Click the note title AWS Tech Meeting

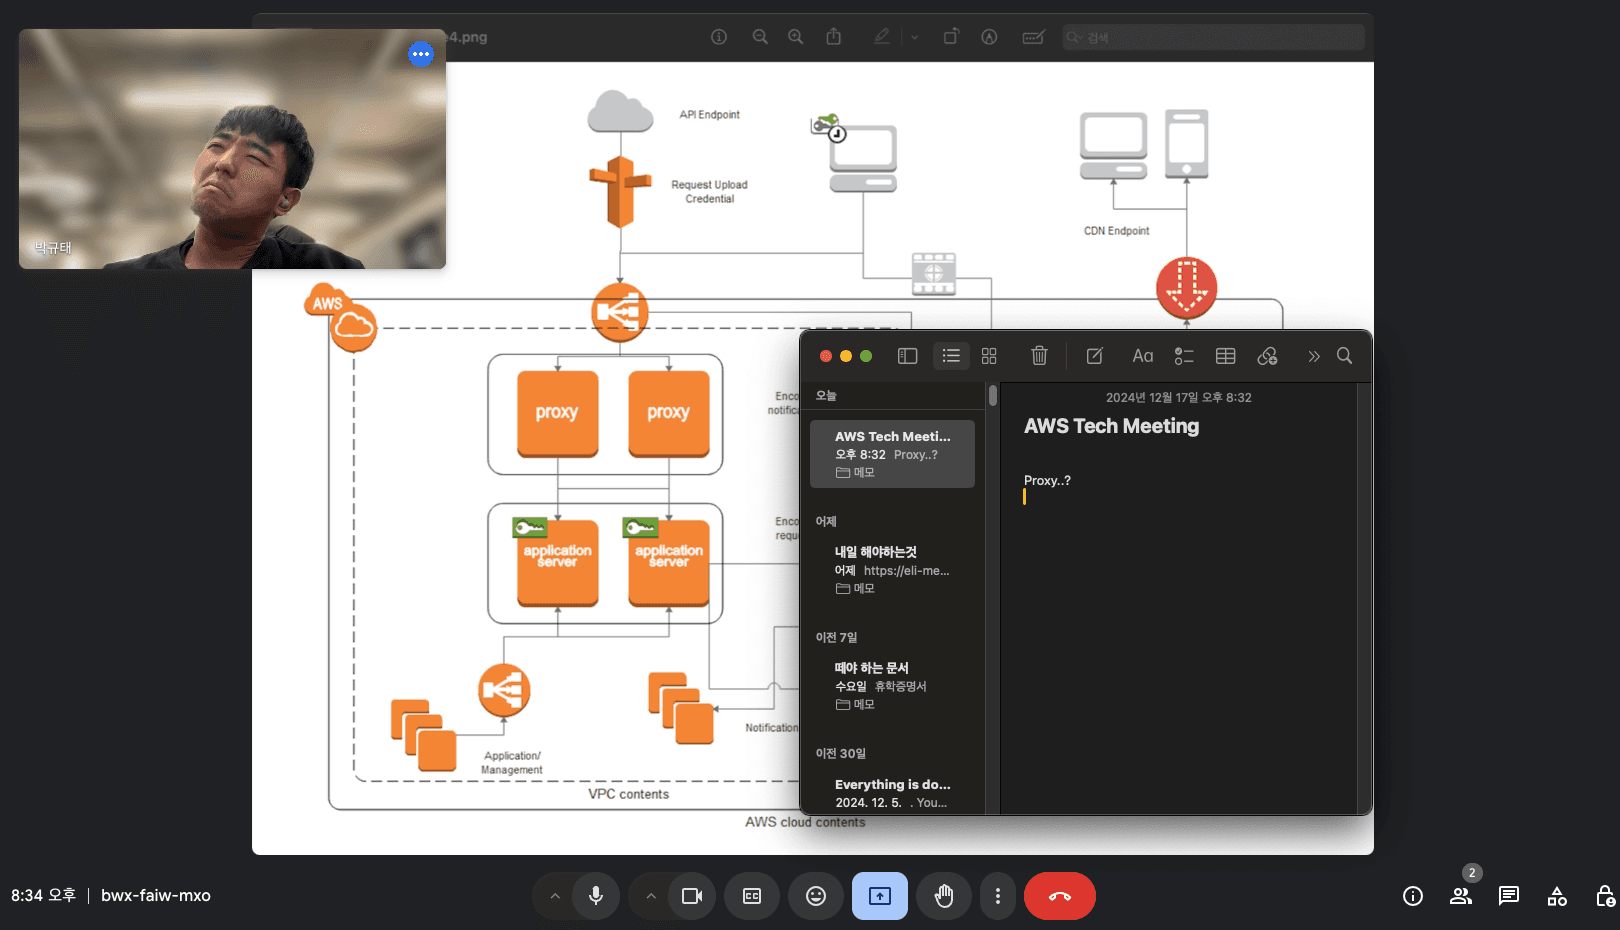click(x=1111, y=426)
